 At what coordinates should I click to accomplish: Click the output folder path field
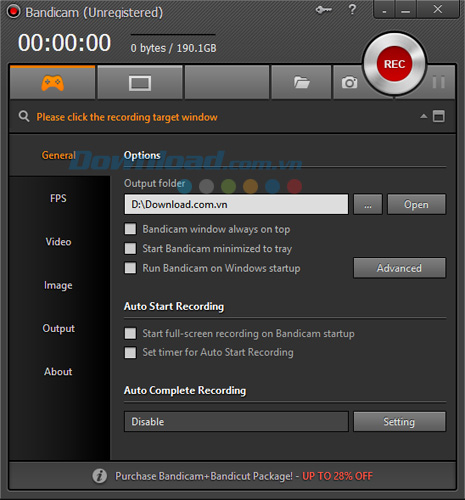(236, 204)
